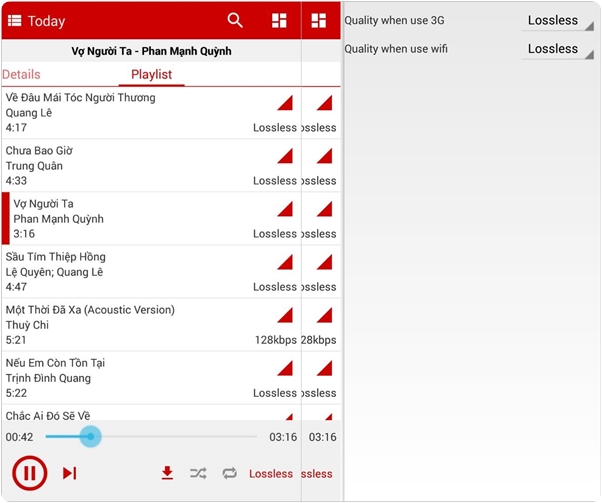Expand quality options for Về Đâu Mái Tóc Người Thương

(285, 103)
